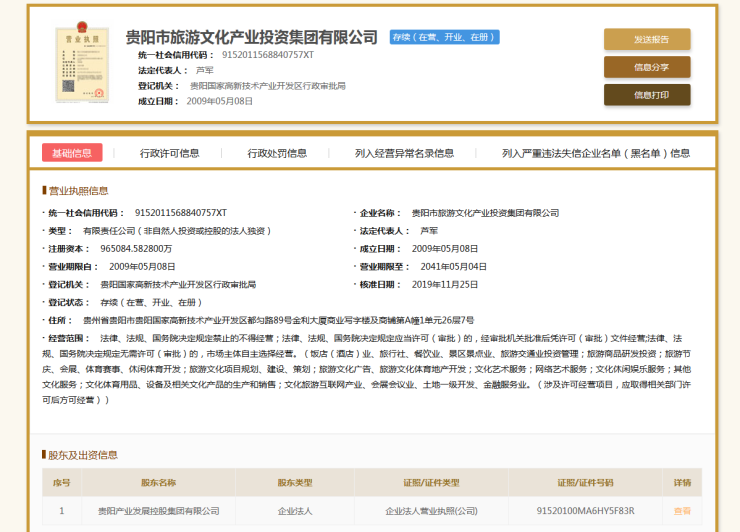Viewport: 740px width, 532px height.
Task: Click the 股东及出资信息 section heading
Action: click(83, 455)
